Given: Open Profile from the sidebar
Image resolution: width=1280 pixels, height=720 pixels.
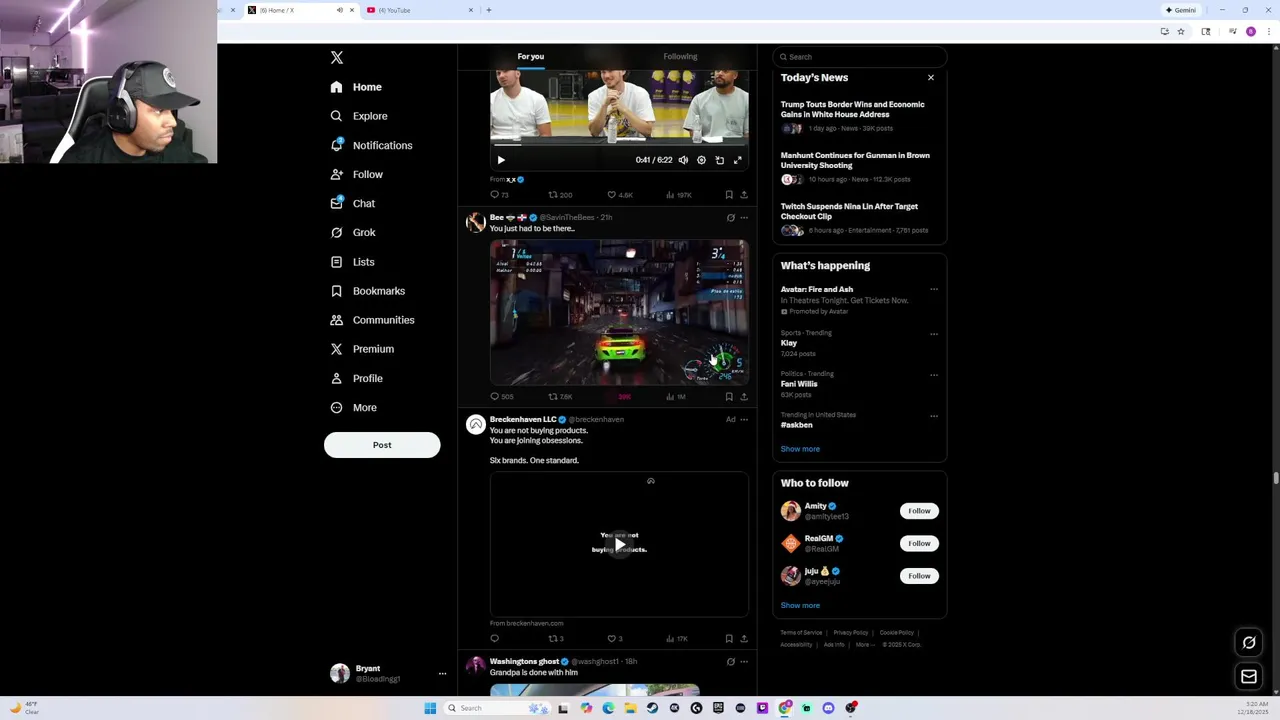Looking at the screenshot, I should click(x=357, y=378).
